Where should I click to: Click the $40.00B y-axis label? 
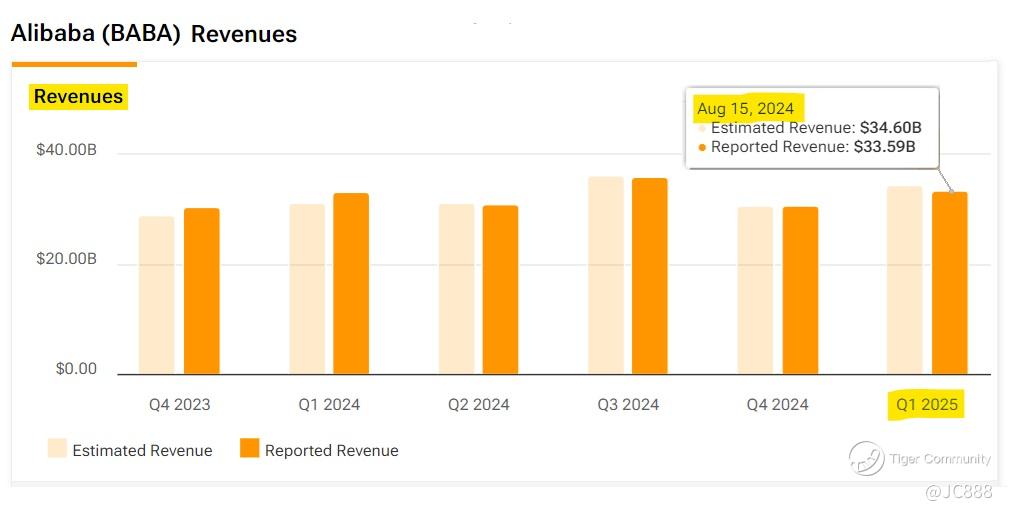[66, 150]
